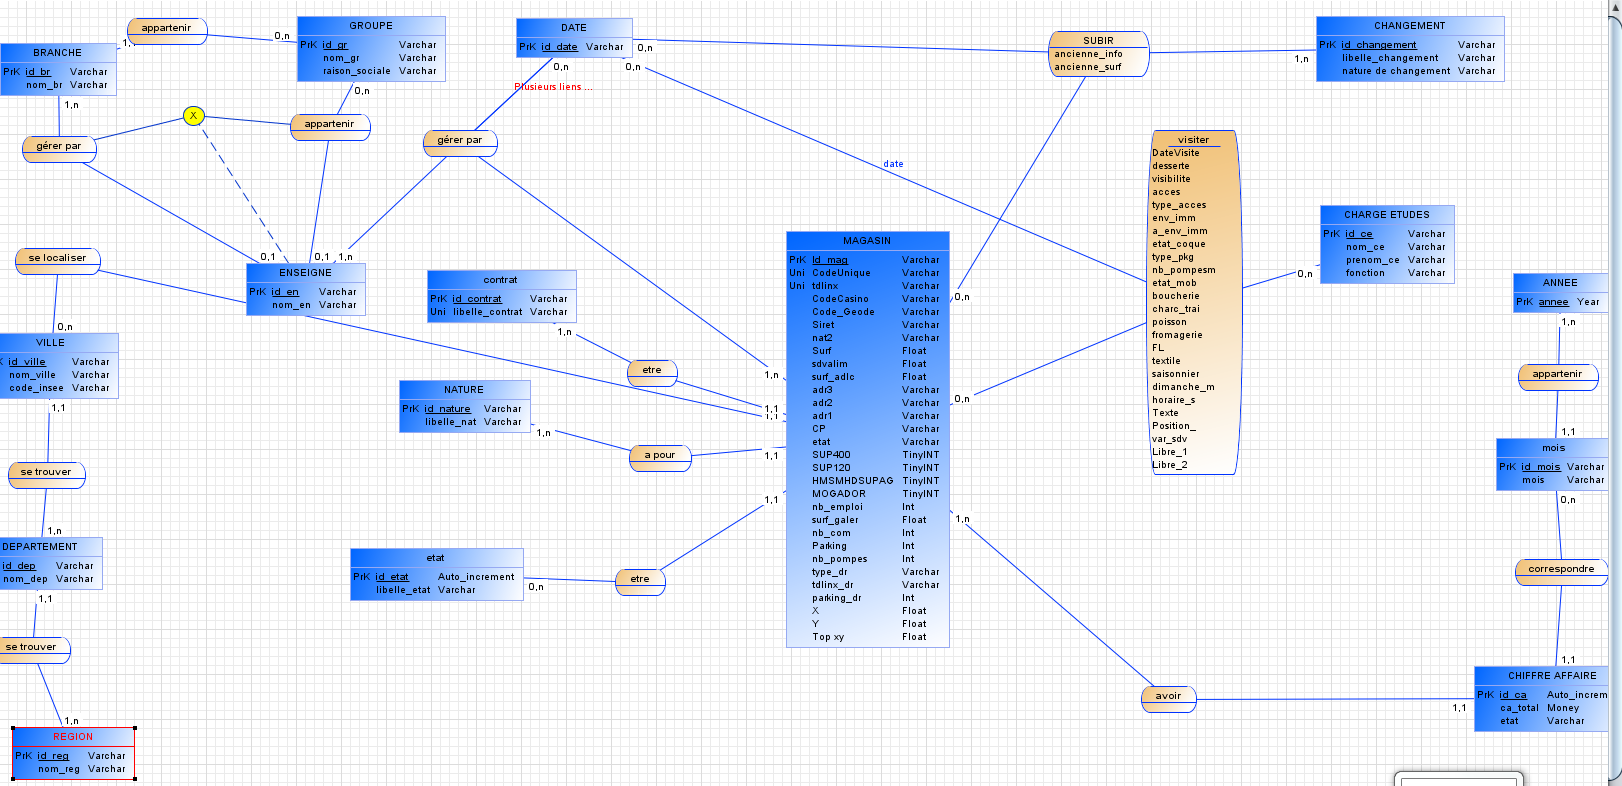This screenshot has width=1622, height=786.
Task: Click the correspondre association
Action: tap(1561, 570)
